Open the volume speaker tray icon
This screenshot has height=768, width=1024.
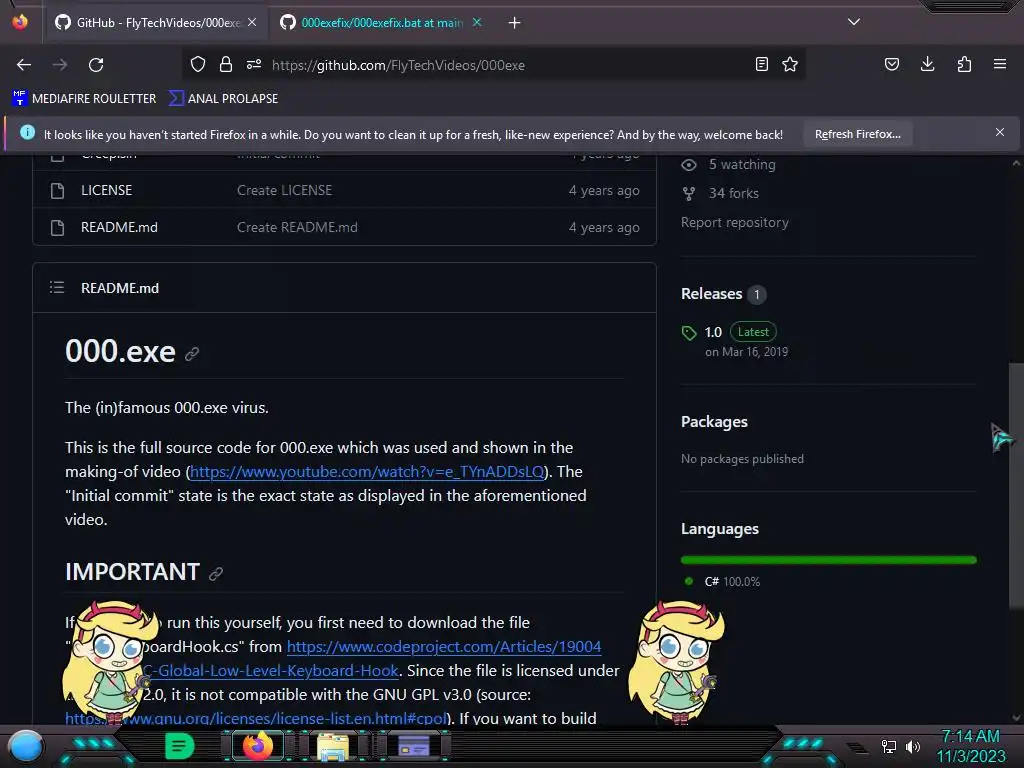click(913, 746)
